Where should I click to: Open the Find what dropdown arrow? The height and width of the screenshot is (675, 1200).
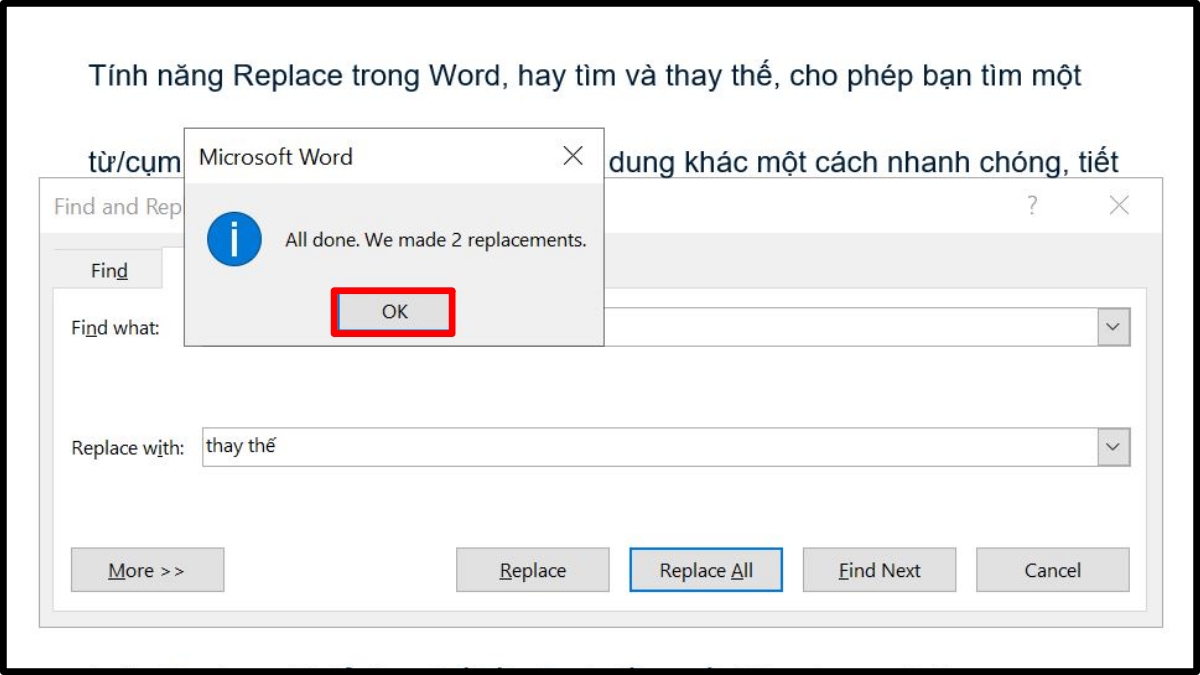tap(1114, 327)
